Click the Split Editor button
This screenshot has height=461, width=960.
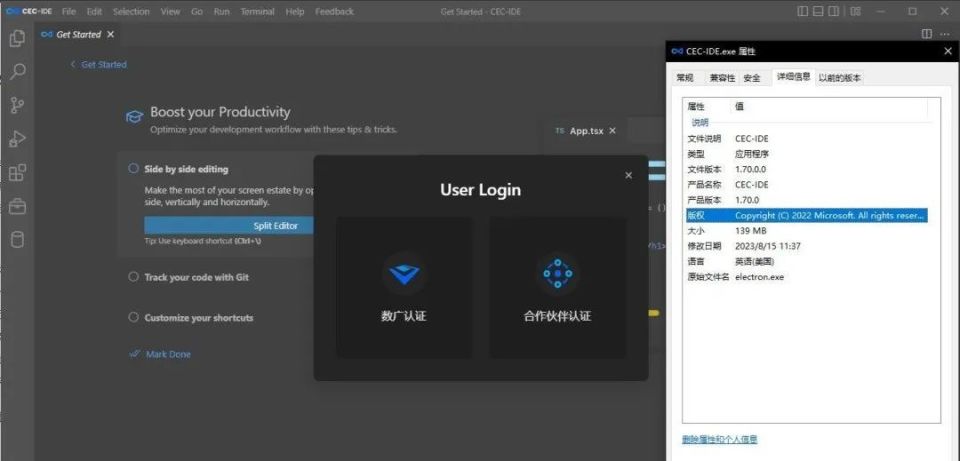coord(276,226)
